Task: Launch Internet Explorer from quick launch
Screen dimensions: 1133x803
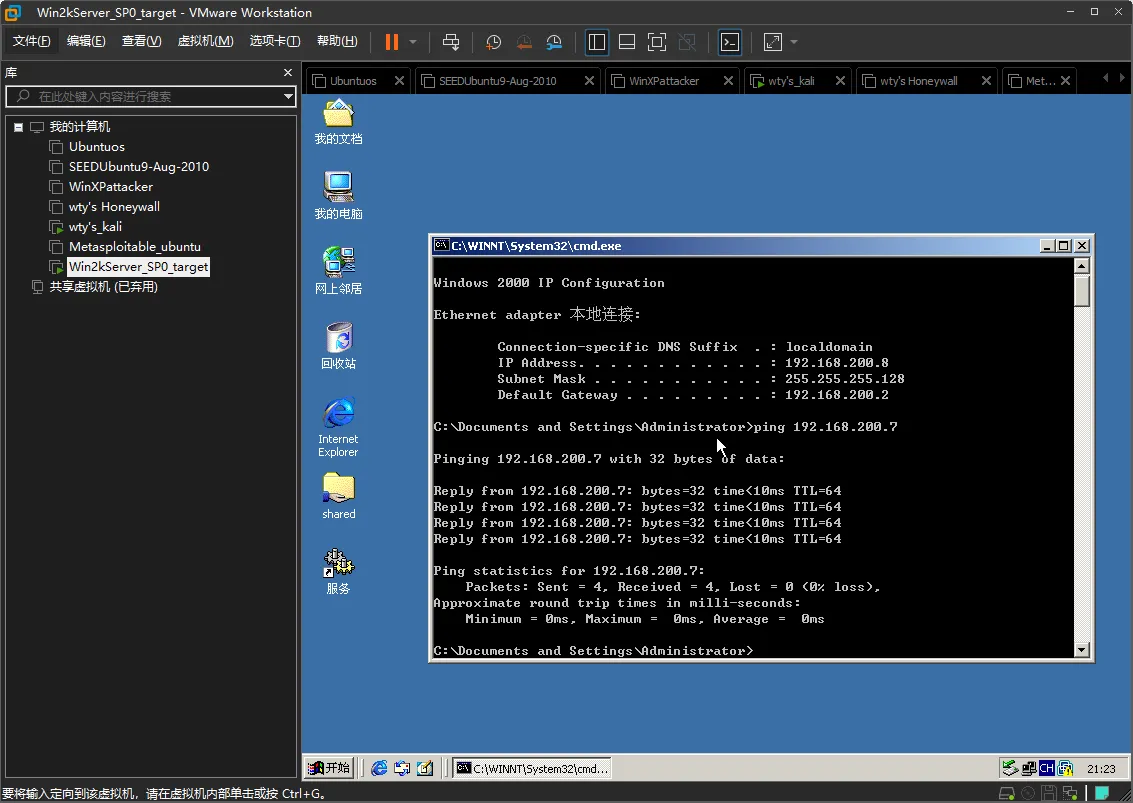Action: [x=379, y=768]
